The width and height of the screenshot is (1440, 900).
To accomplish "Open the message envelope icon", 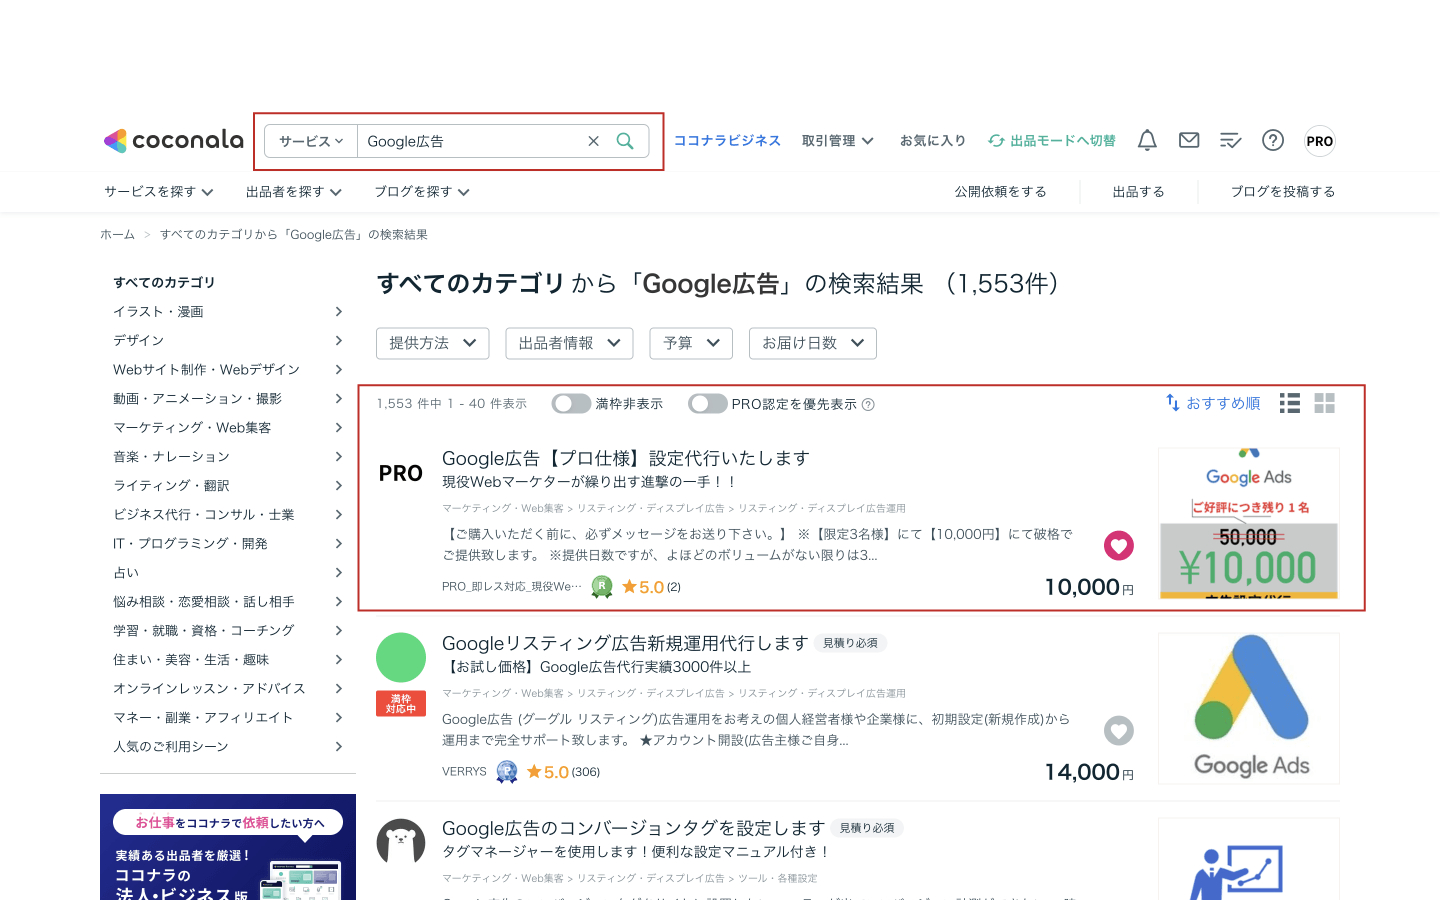I will point(1188,140).
